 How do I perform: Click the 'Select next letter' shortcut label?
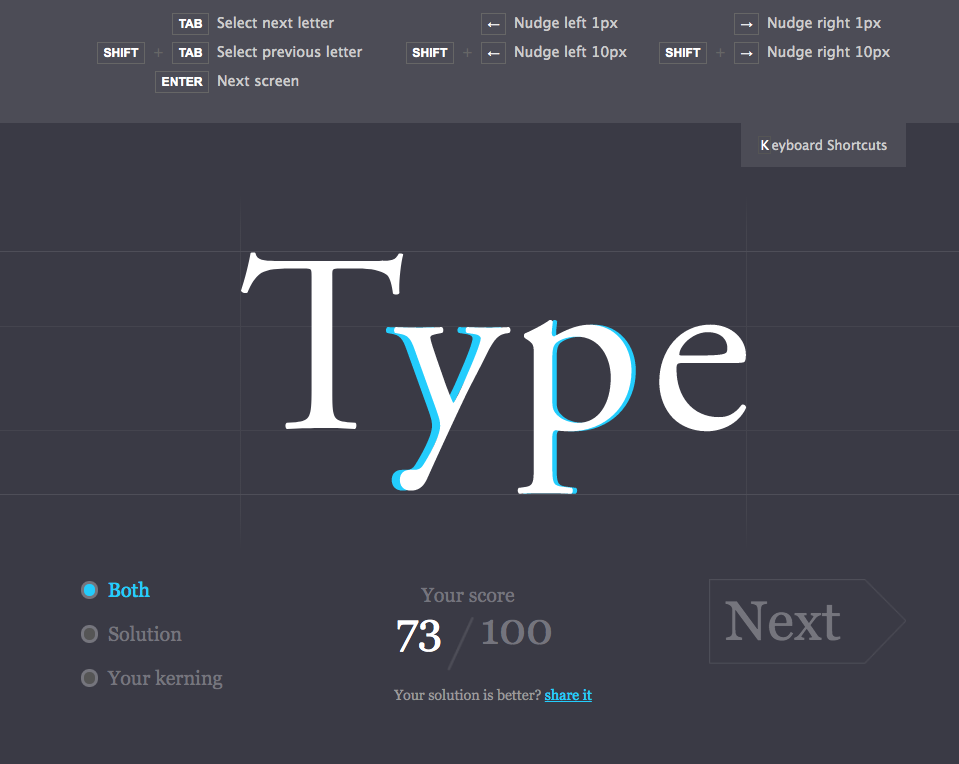tap(275, 23)
